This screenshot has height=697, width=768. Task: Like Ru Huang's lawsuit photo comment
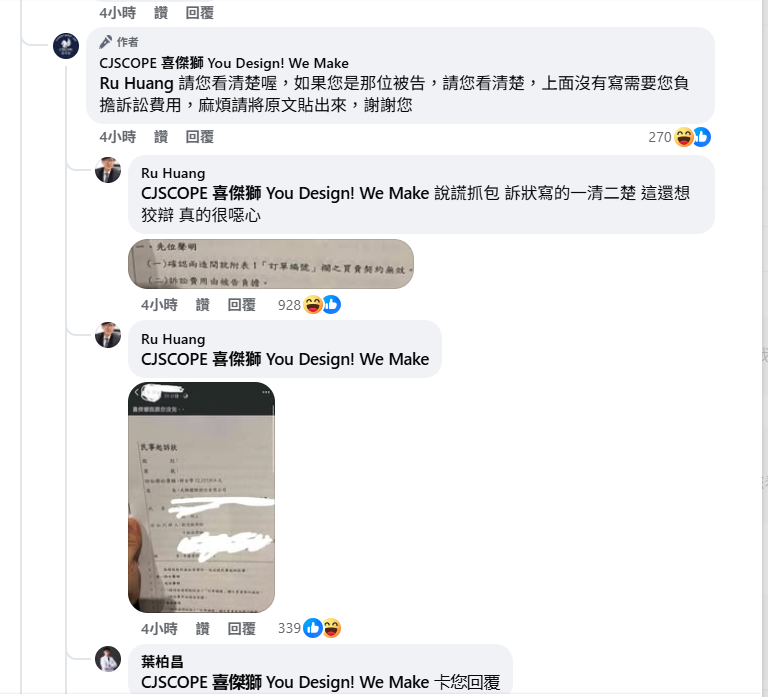pyautogui.click(x=202, y=628)
